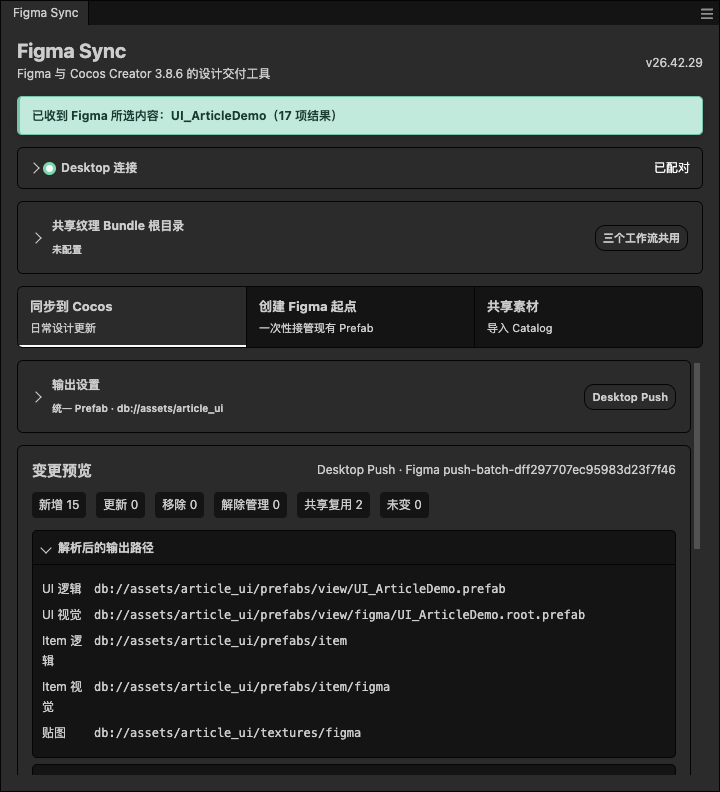The height and width of the screenshot is (792, 720).
Task: Click the 新增 15 filter chip
Action: coord(59,505)
